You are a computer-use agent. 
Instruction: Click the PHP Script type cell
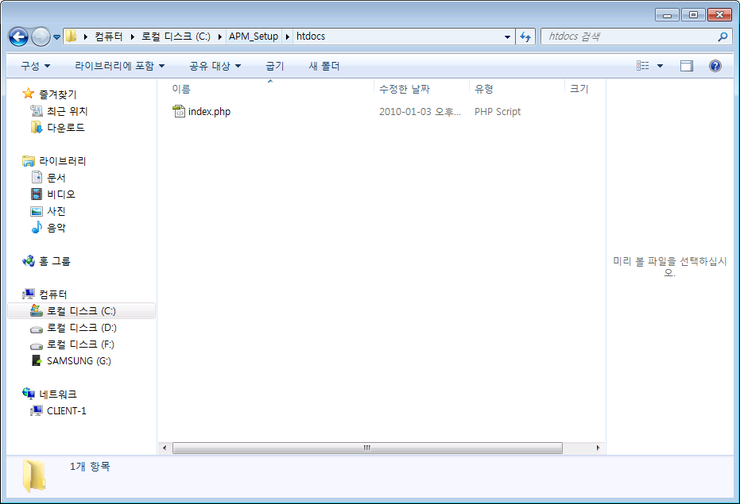497,112
